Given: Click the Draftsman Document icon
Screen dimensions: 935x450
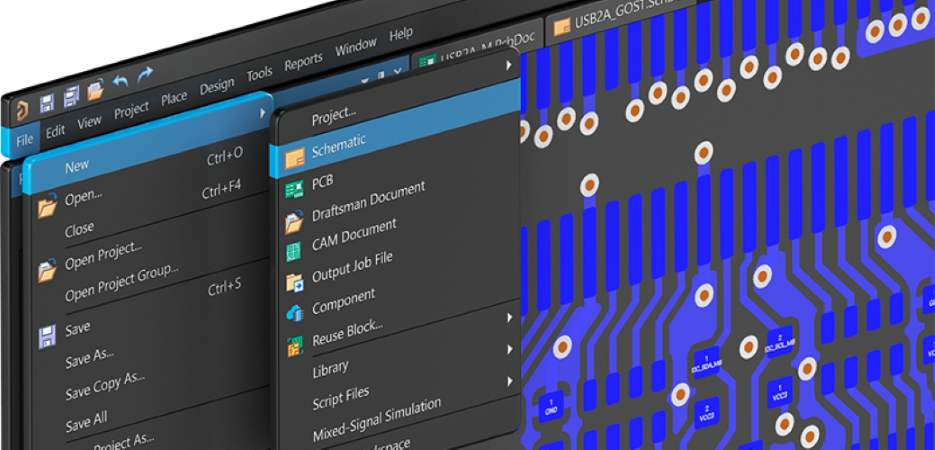Looking at the screenshot, I should (x=294, y=221).
